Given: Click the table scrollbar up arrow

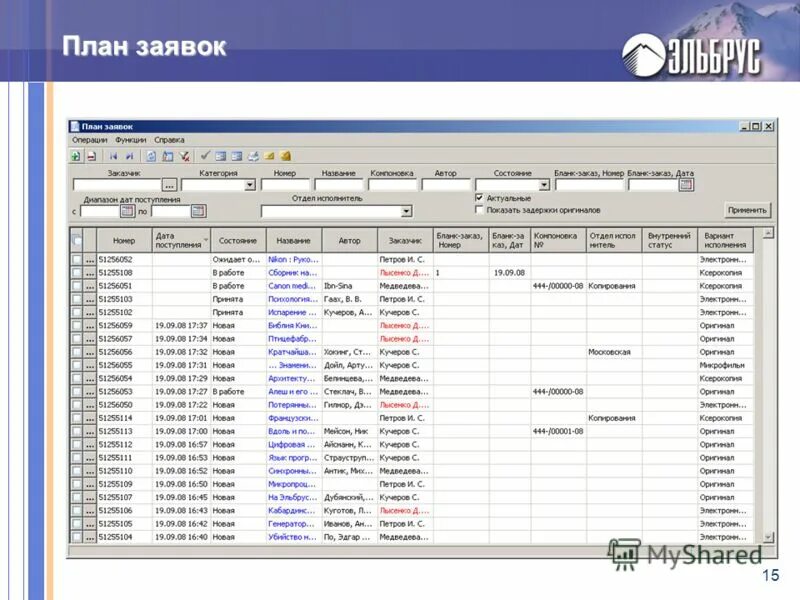Looking at the screenshot, I should click(768, 233).
